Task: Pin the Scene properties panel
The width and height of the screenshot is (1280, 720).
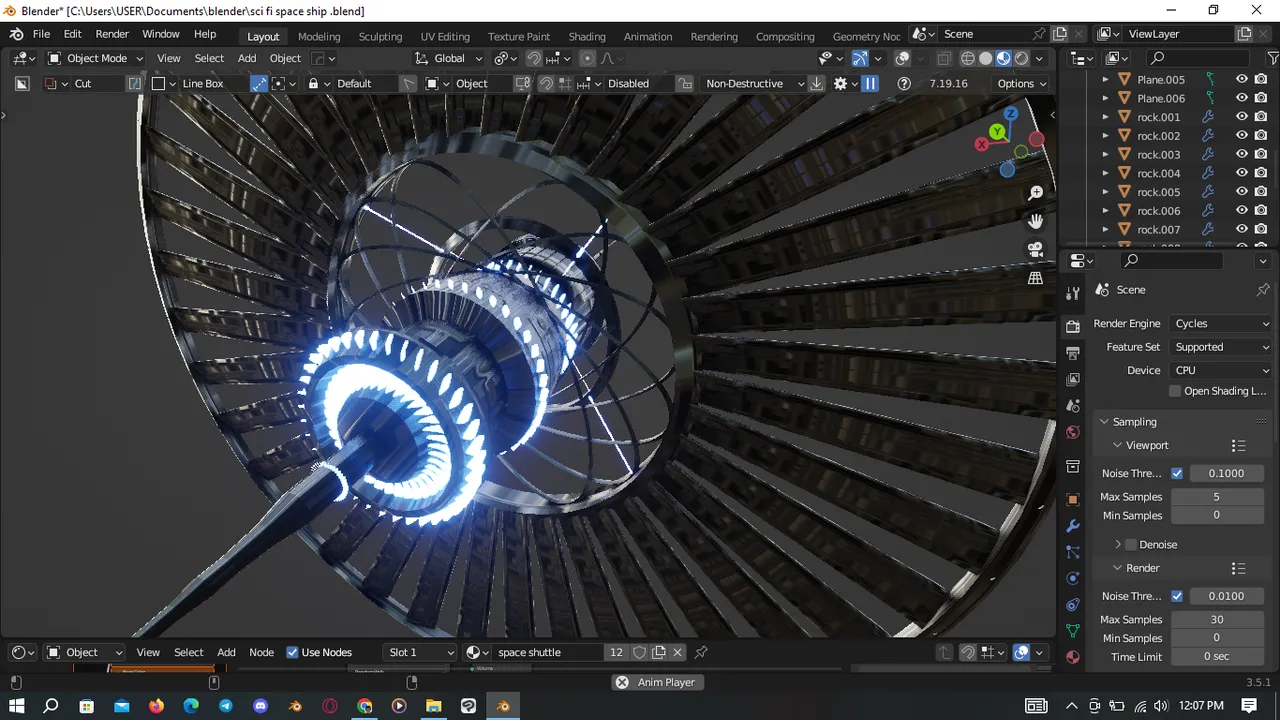Action: 1263,289
